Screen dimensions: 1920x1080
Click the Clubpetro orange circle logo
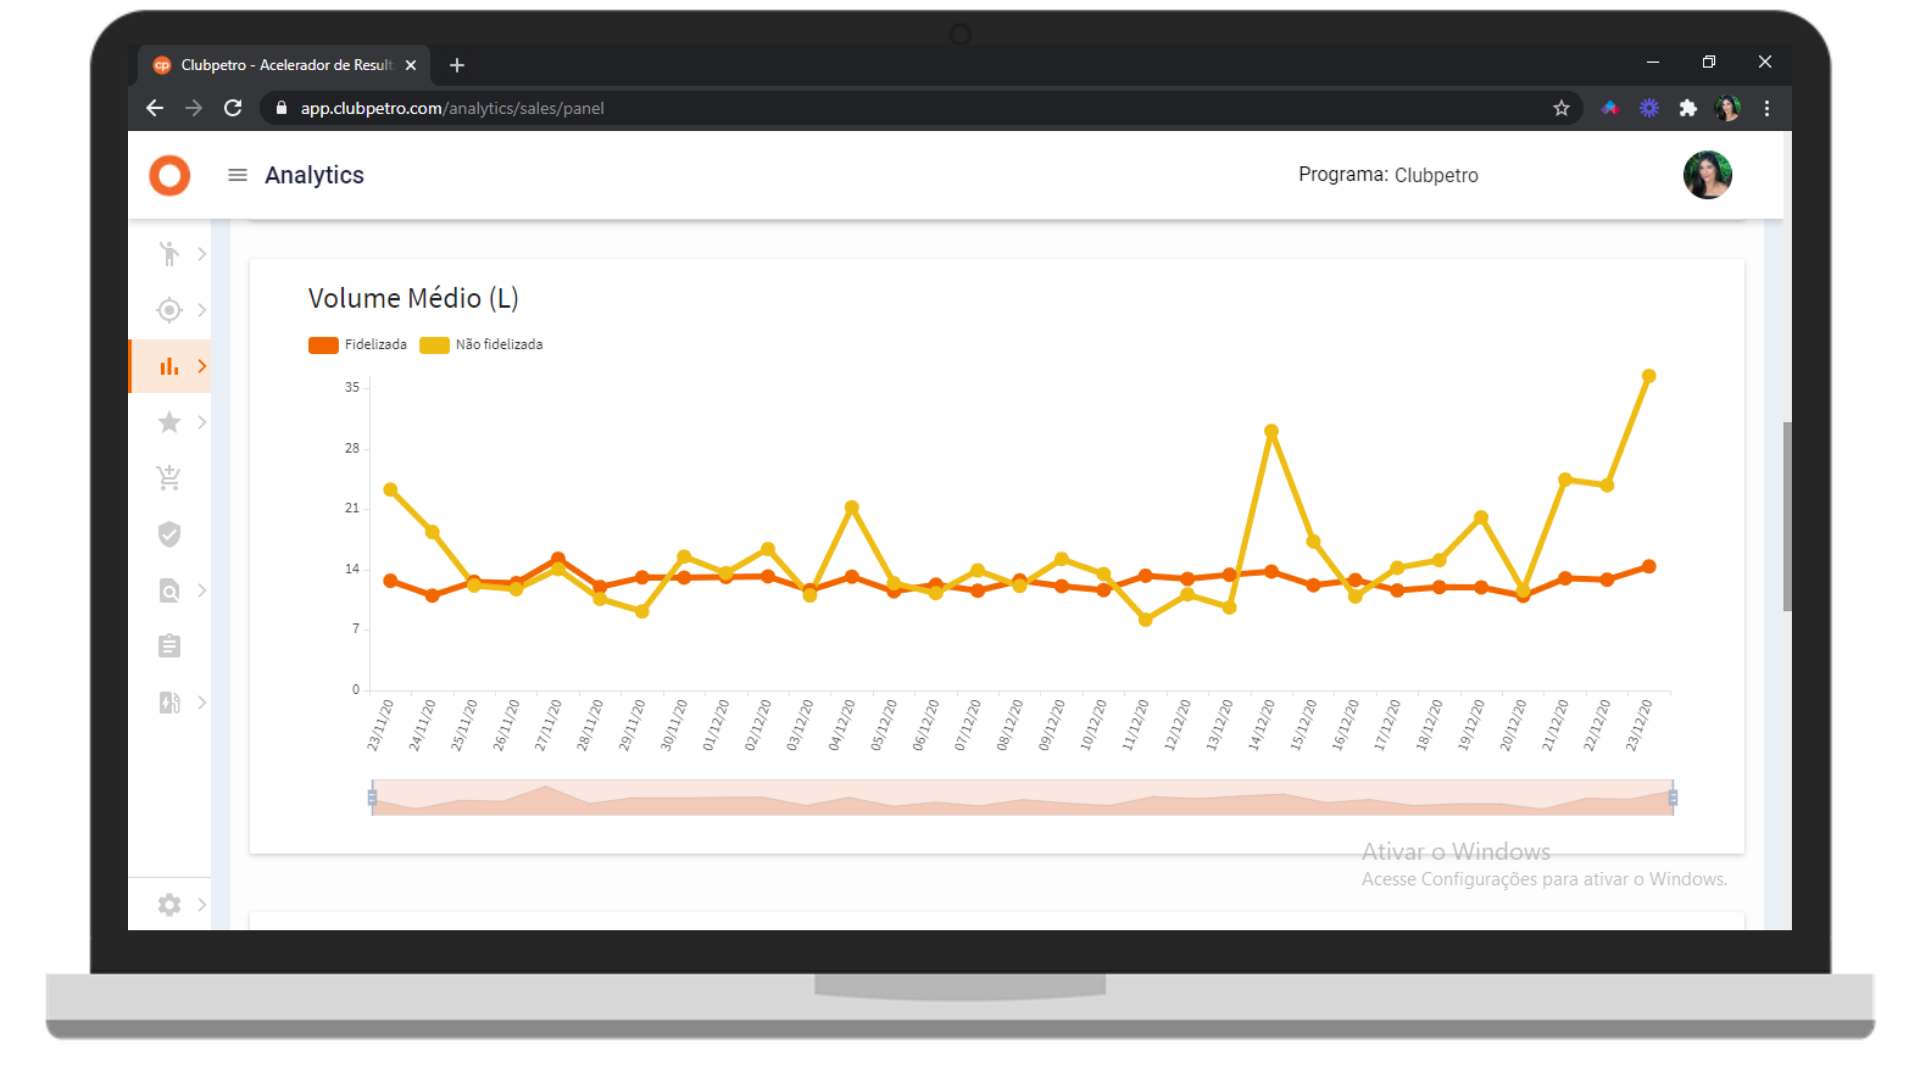[169, 175]
